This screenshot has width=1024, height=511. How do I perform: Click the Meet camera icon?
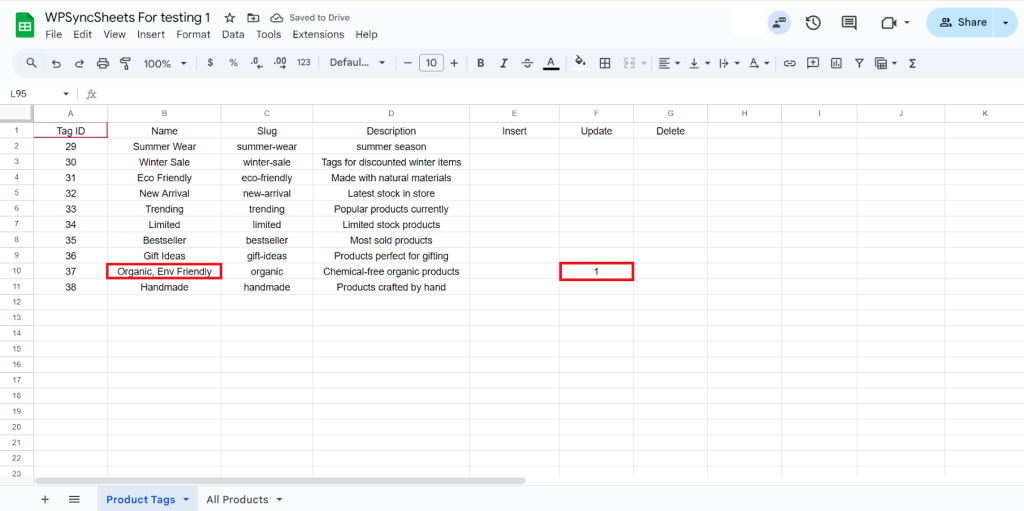(x=888, y=23)
